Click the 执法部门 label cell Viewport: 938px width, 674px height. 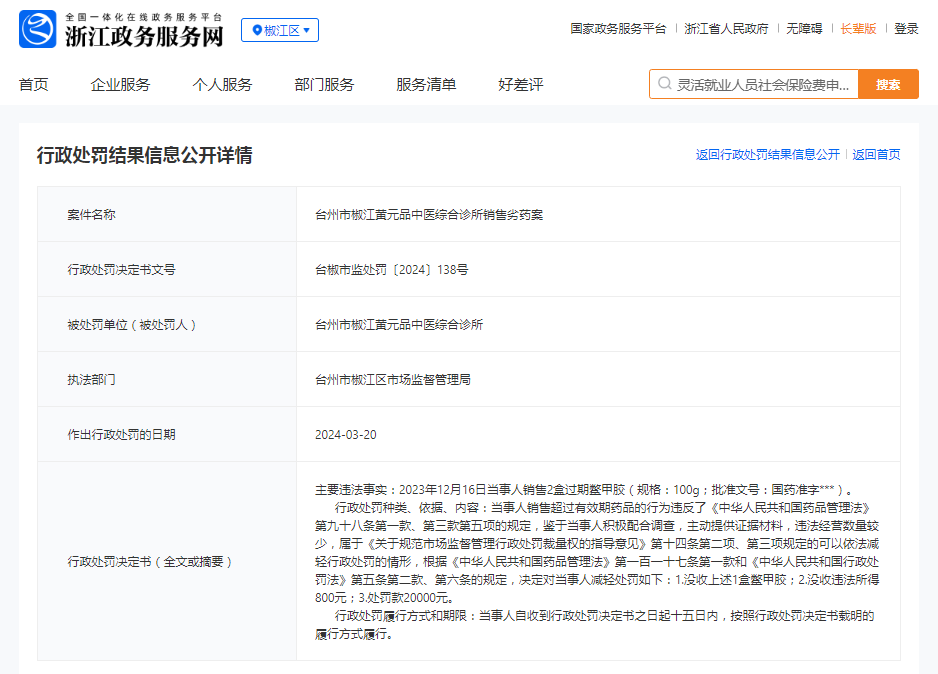coord(167,379)
